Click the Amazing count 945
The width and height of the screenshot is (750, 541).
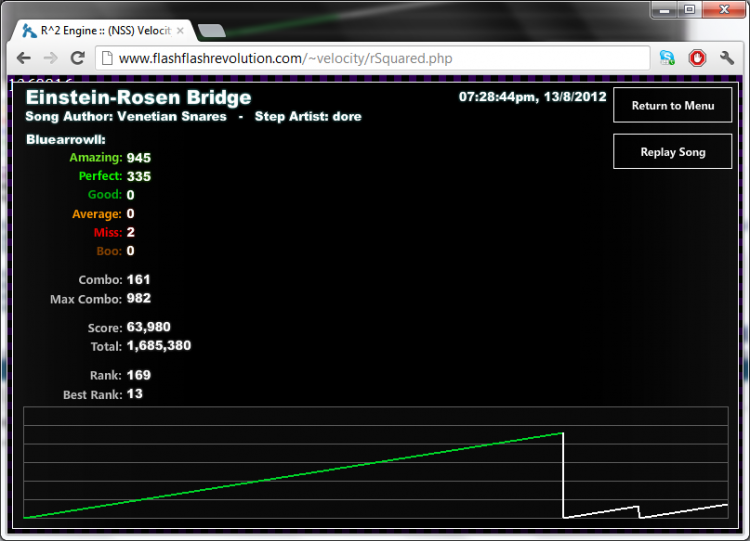tap(139, 158)
